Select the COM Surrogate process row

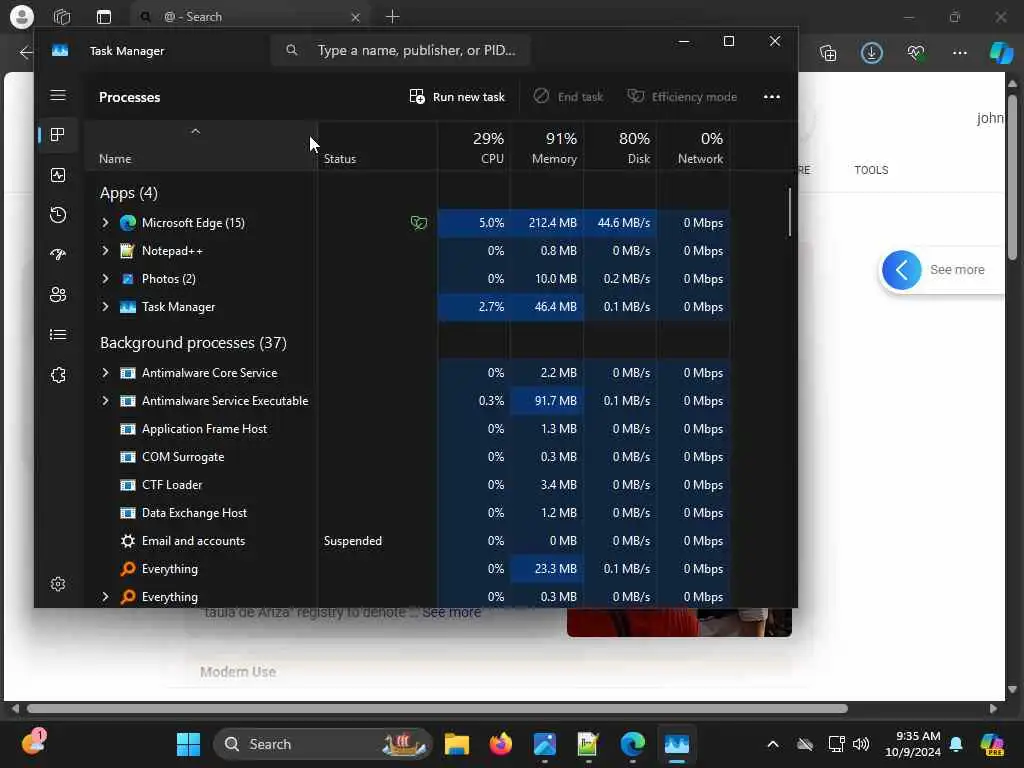click(x=408, y=457)
